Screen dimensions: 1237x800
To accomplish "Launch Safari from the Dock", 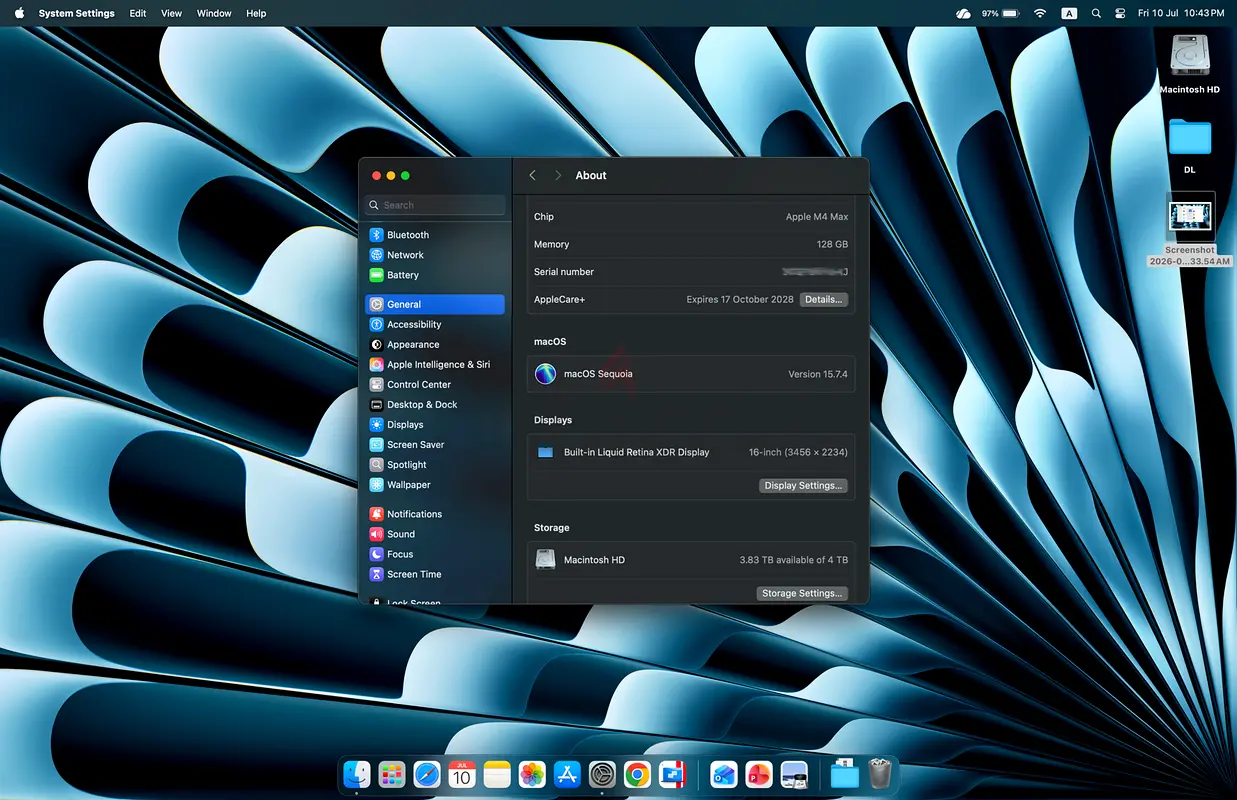I will point(427,774).
